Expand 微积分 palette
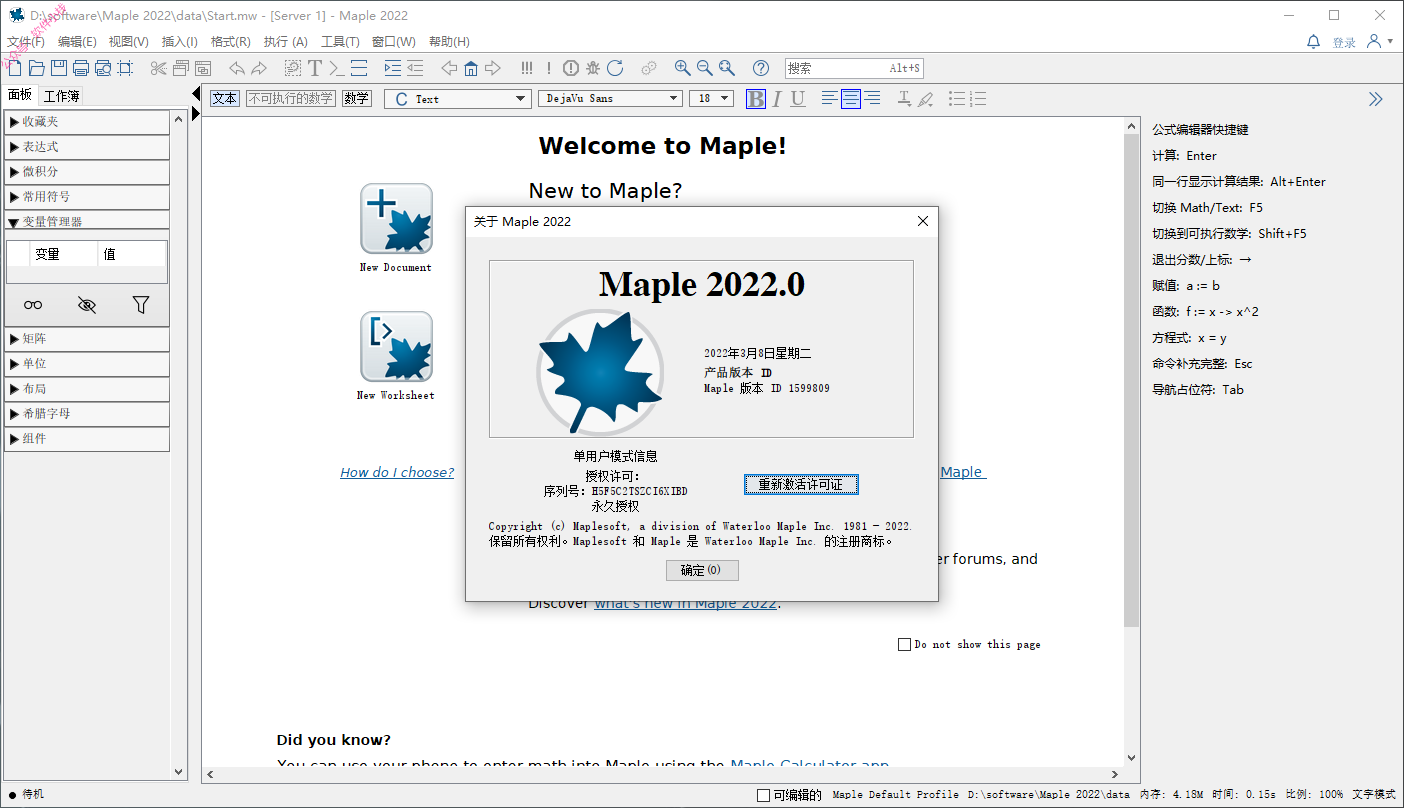This screenshot has height=808, width=1404. click(87, 172)
